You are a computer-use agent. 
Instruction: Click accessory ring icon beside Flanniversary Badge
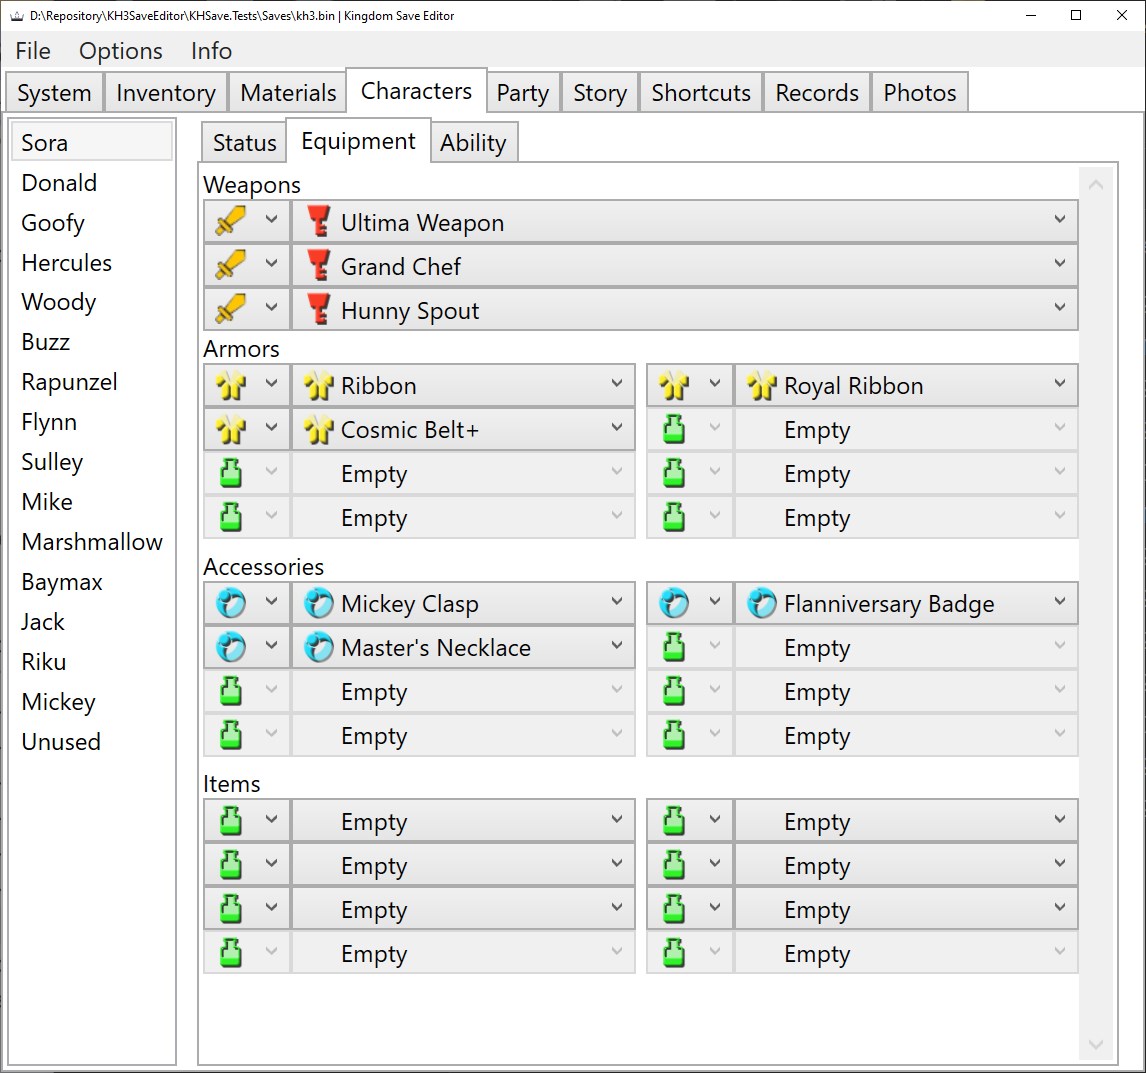pos(674,604)
